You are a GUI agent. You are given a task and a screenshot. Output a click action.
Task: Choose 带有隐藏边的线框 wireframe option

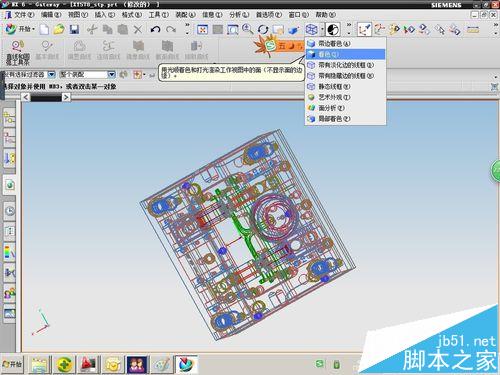[x=345, y=76]
